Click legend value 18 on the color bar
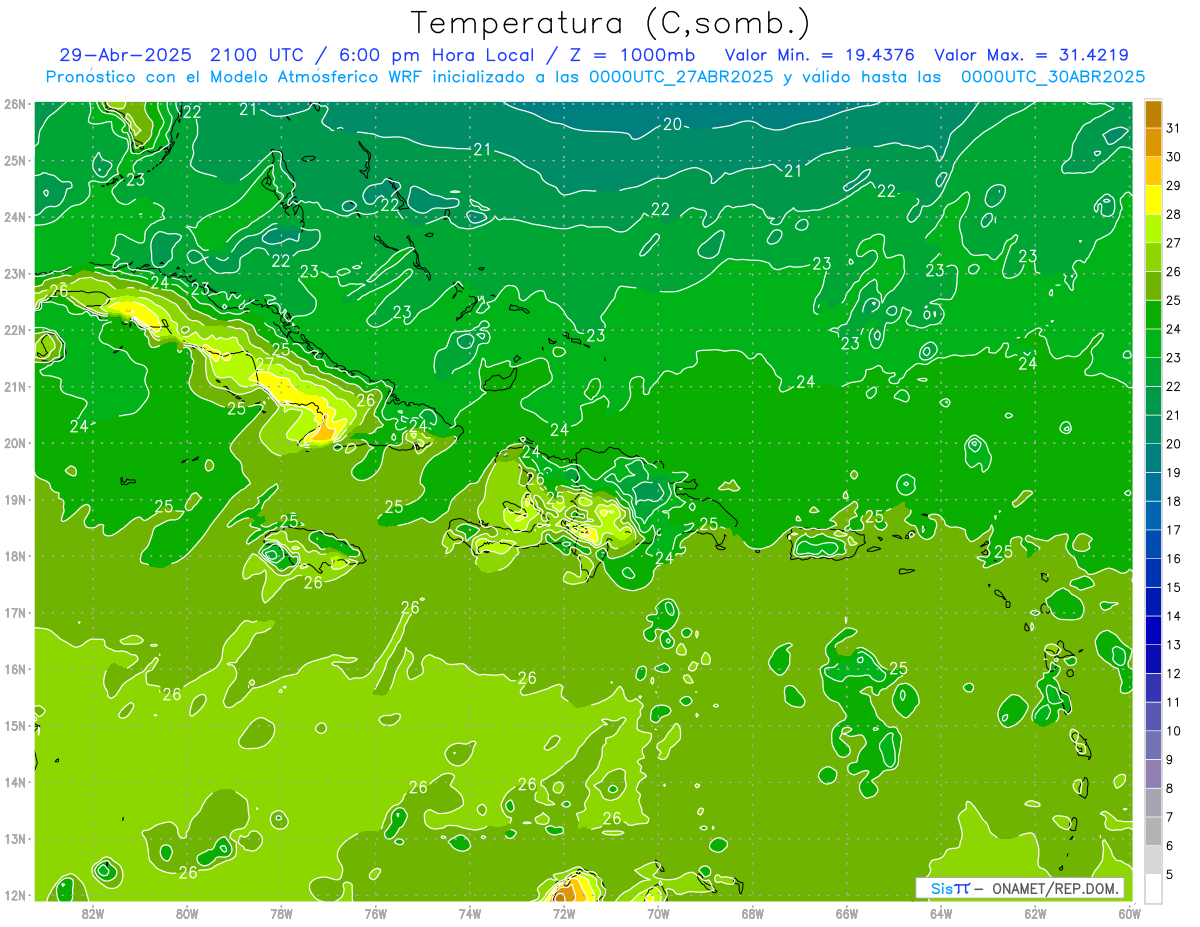 pyautogui.click(x=1174, y=501)
